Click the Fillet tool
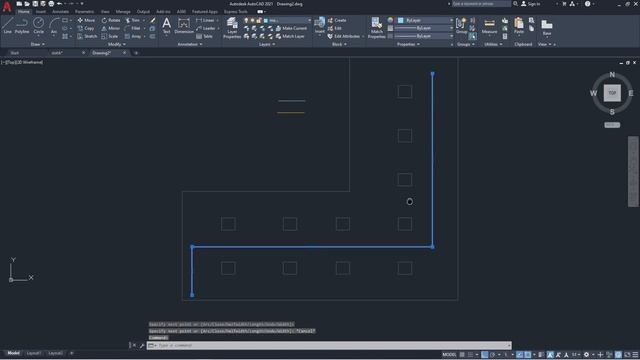The image size is (640, 360). (133, 28)
